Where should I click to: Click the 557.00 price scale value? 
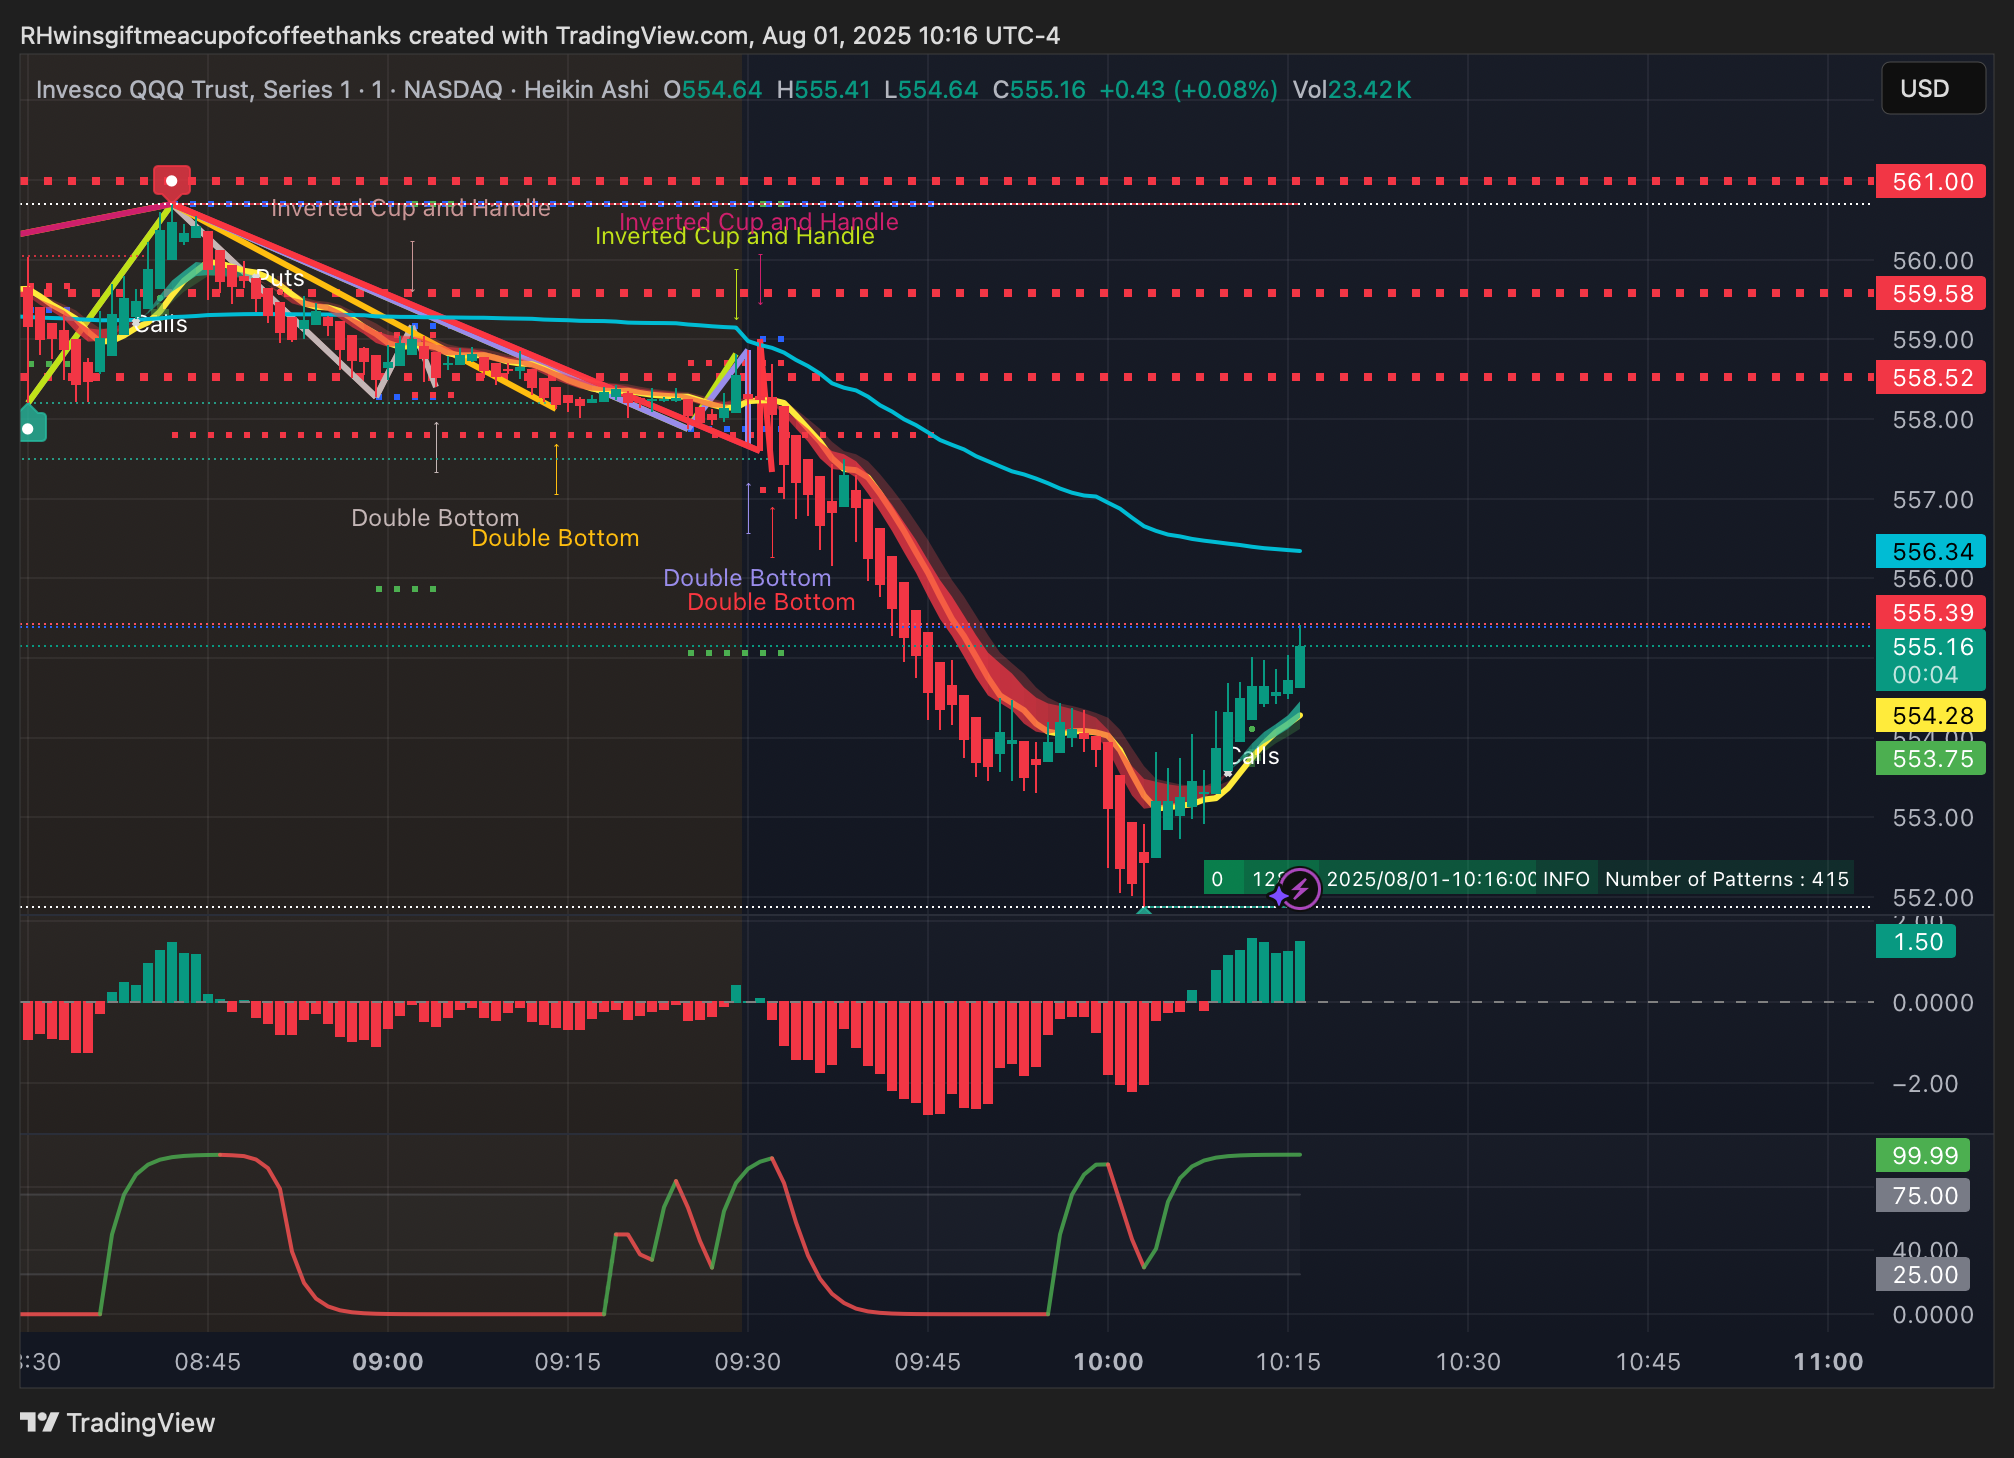click(1933, 499)
